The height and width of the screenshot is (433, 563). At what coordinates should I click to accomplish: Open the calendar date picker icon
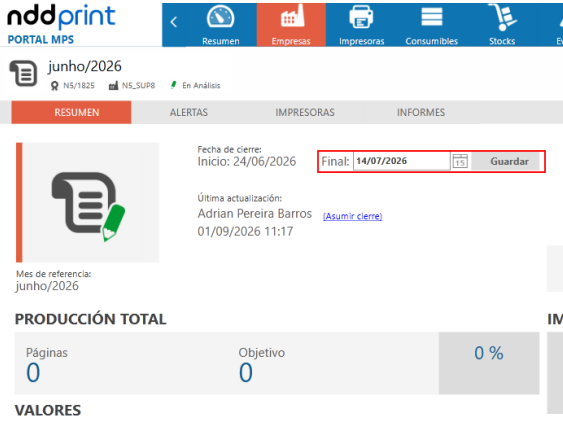pyautogui.click(x=460, y=161)
